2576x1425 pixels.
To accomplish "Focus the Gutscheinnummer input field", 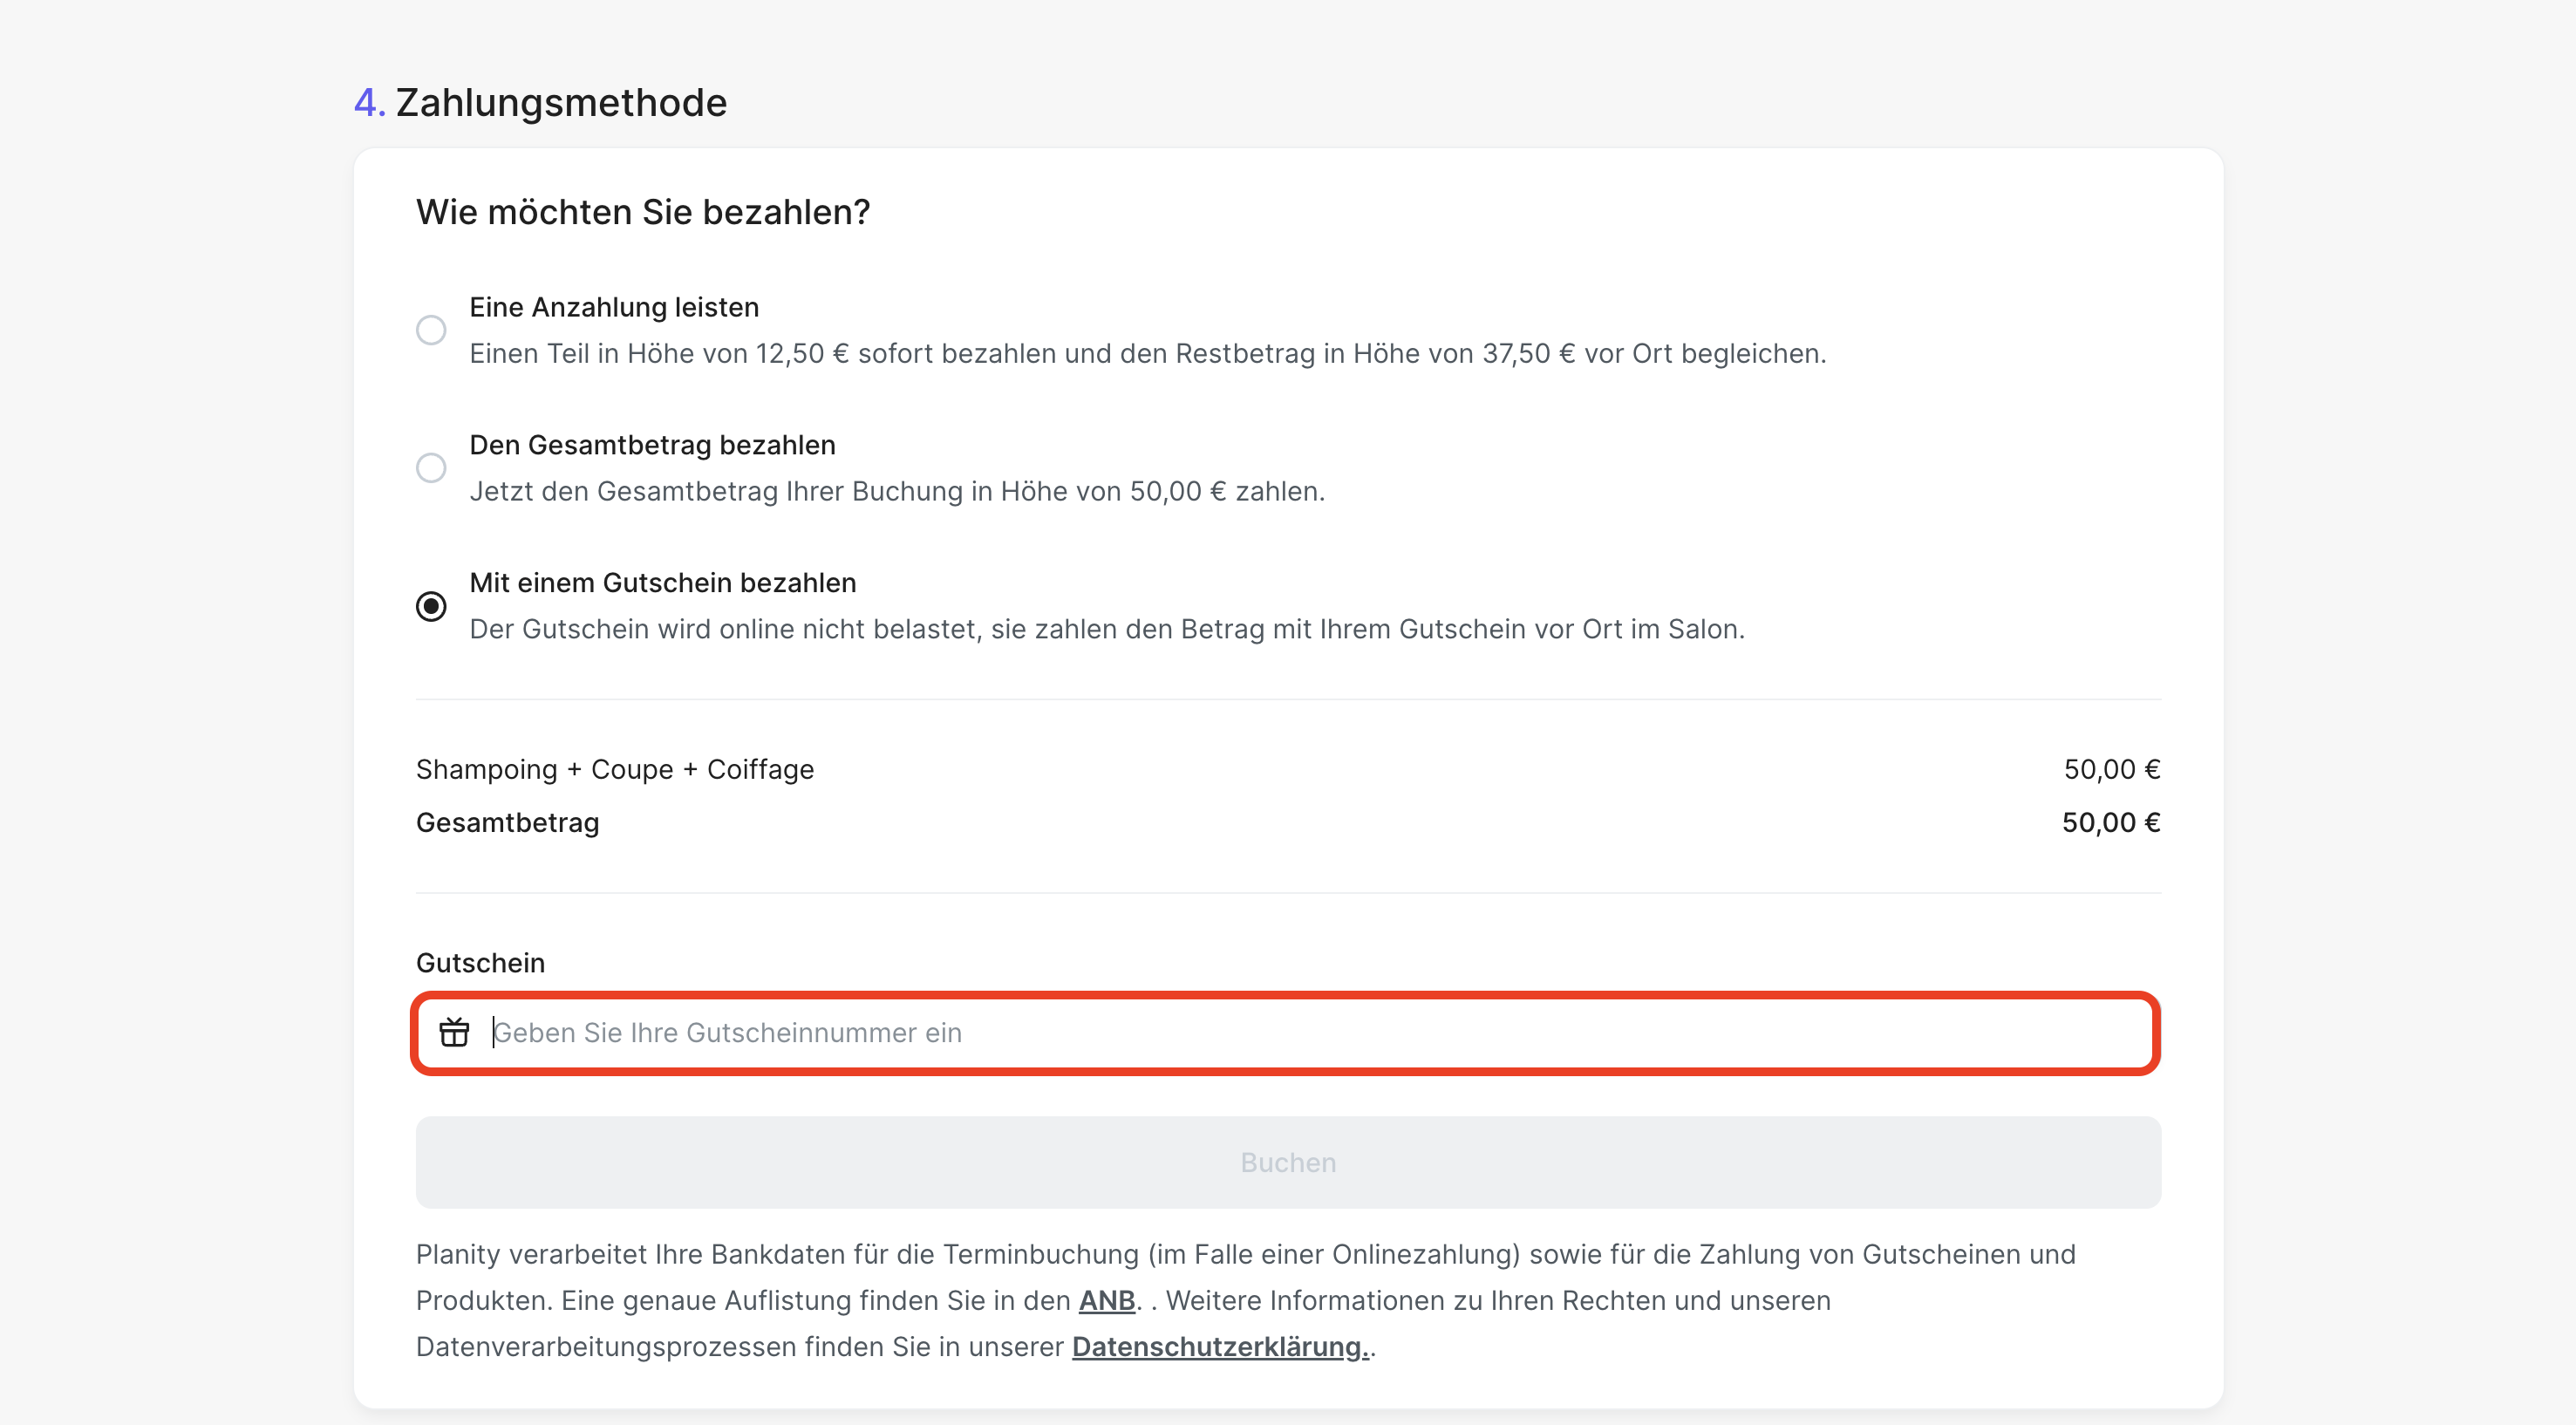I will pos(1300,1032).
